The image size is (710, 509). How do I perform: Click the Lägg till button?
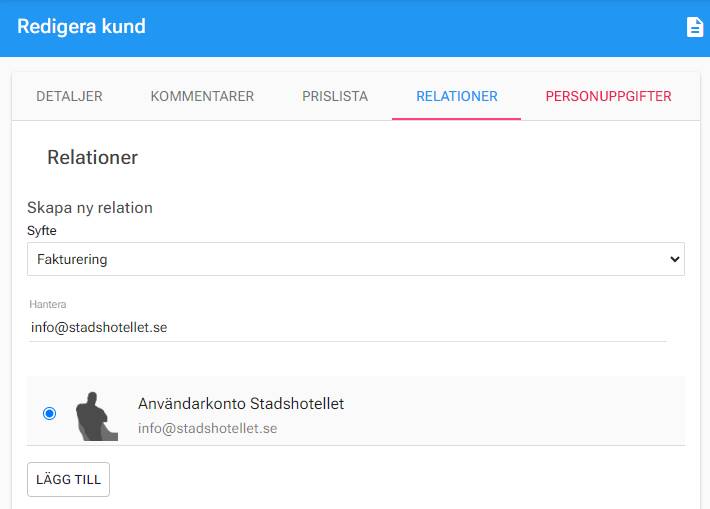(68, 480)
